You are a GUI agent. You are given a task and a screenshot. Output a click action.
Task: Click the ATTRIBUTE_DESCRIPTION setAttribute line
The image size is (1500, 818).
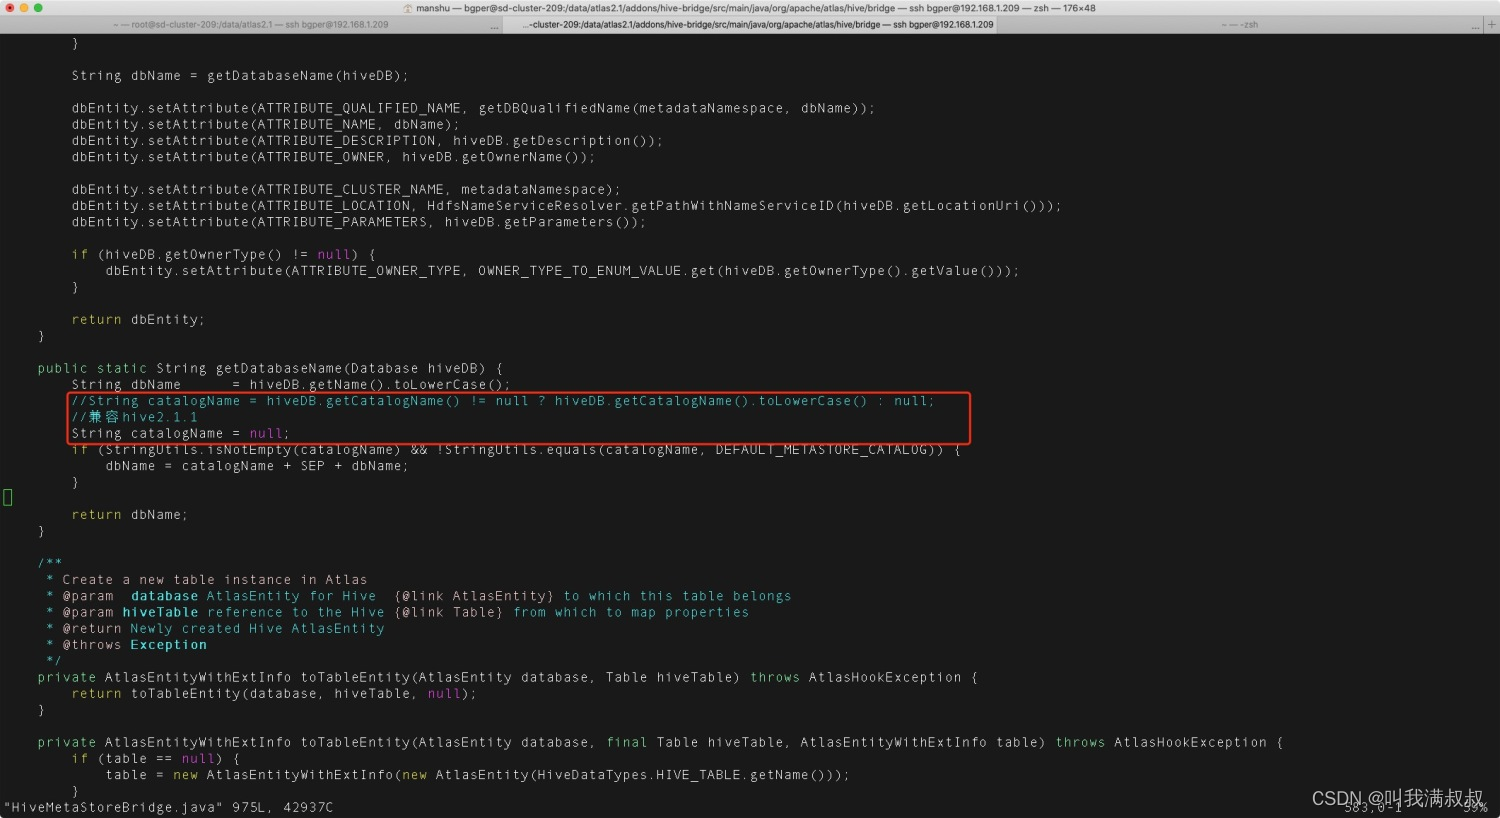point(367,141)
